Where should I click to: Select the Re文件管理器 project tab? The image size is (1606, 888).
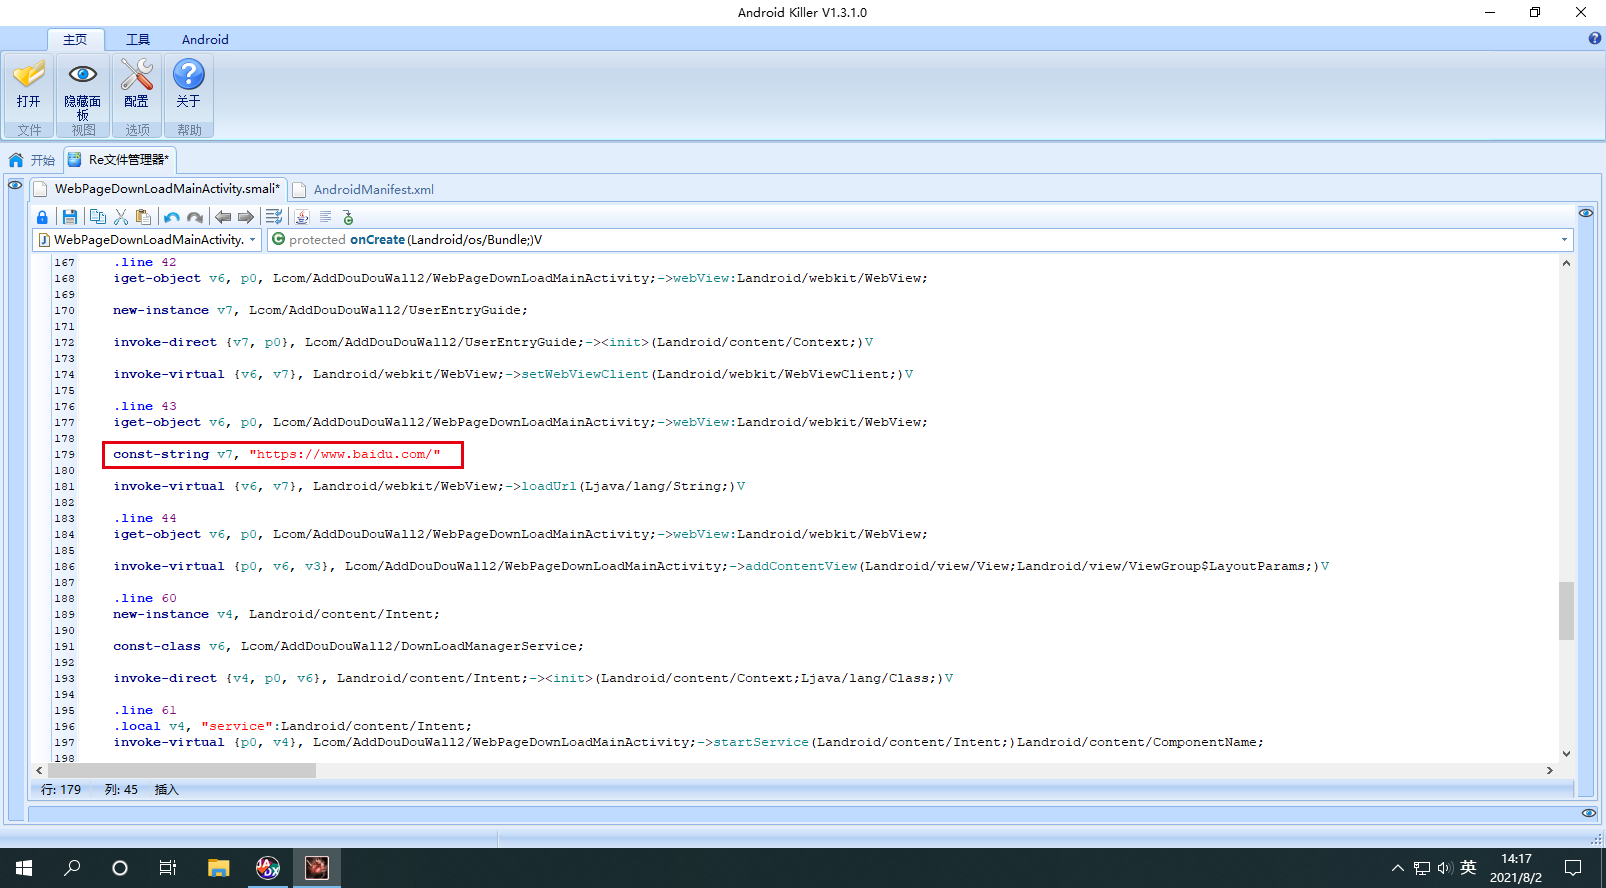pyautogui.click(x=120, y=160)
